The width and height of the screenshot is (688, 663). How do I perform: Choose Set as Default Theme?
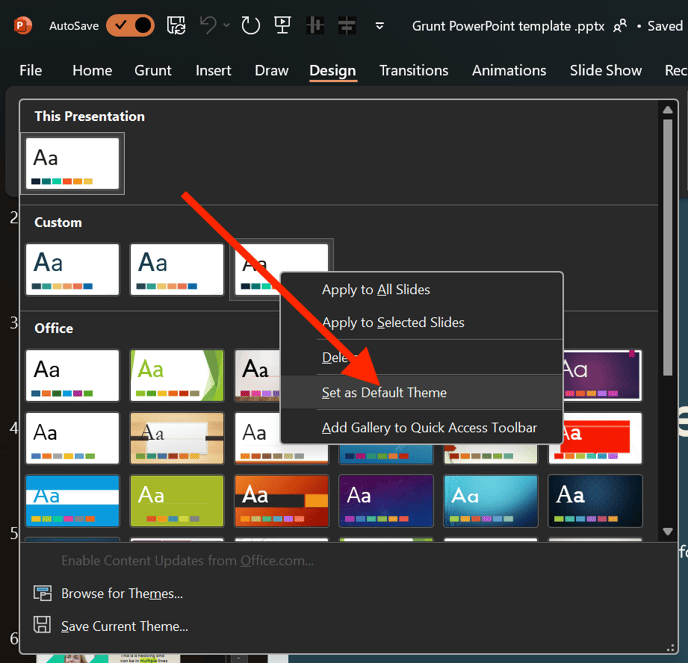point(384,393)
